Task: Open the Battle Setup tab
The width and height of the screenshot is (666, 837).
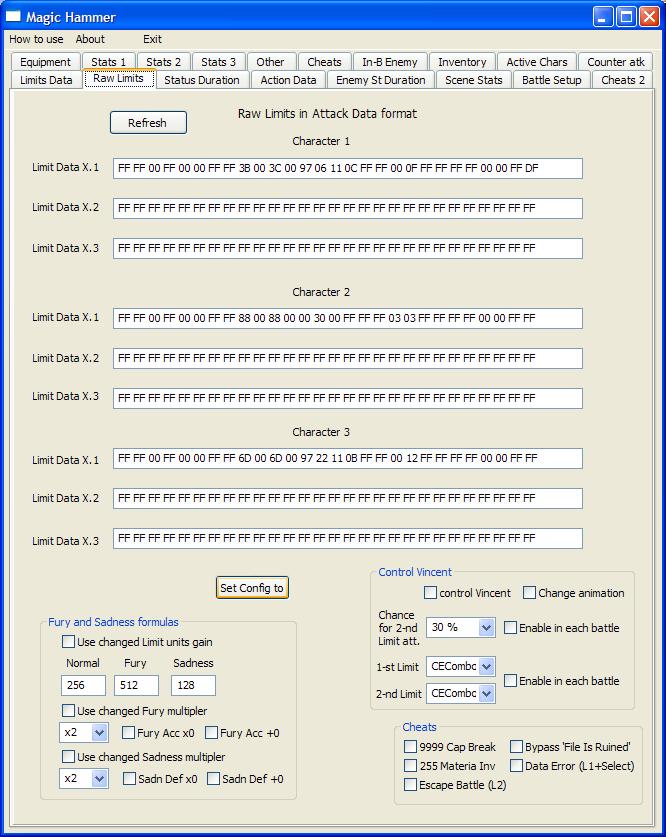Action: (x=551, y=80)
